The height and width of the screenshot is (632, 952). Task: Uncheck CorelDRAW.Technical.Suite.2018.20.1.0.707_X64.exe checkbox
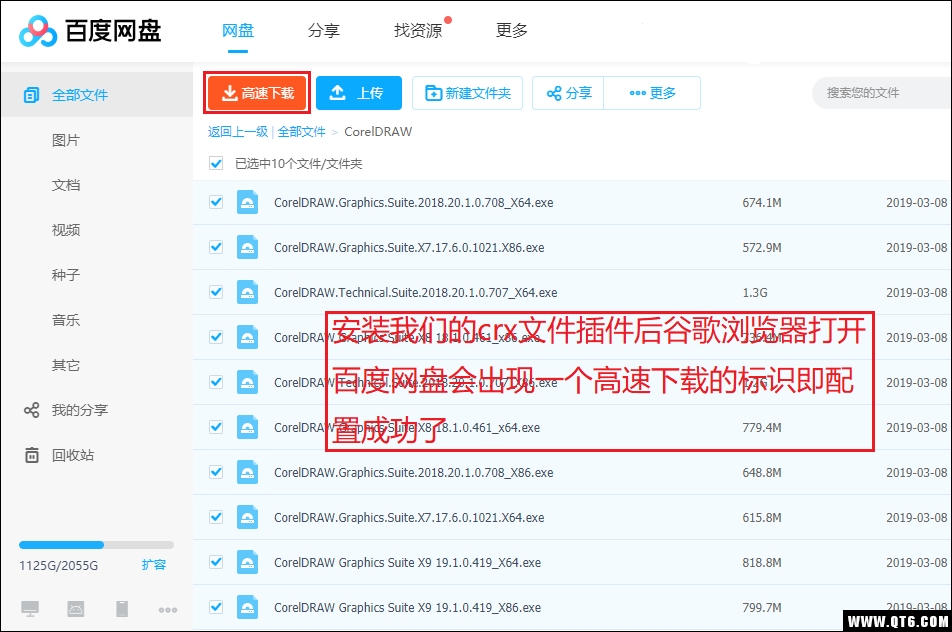pyautogui.click(x=216, y=292)
